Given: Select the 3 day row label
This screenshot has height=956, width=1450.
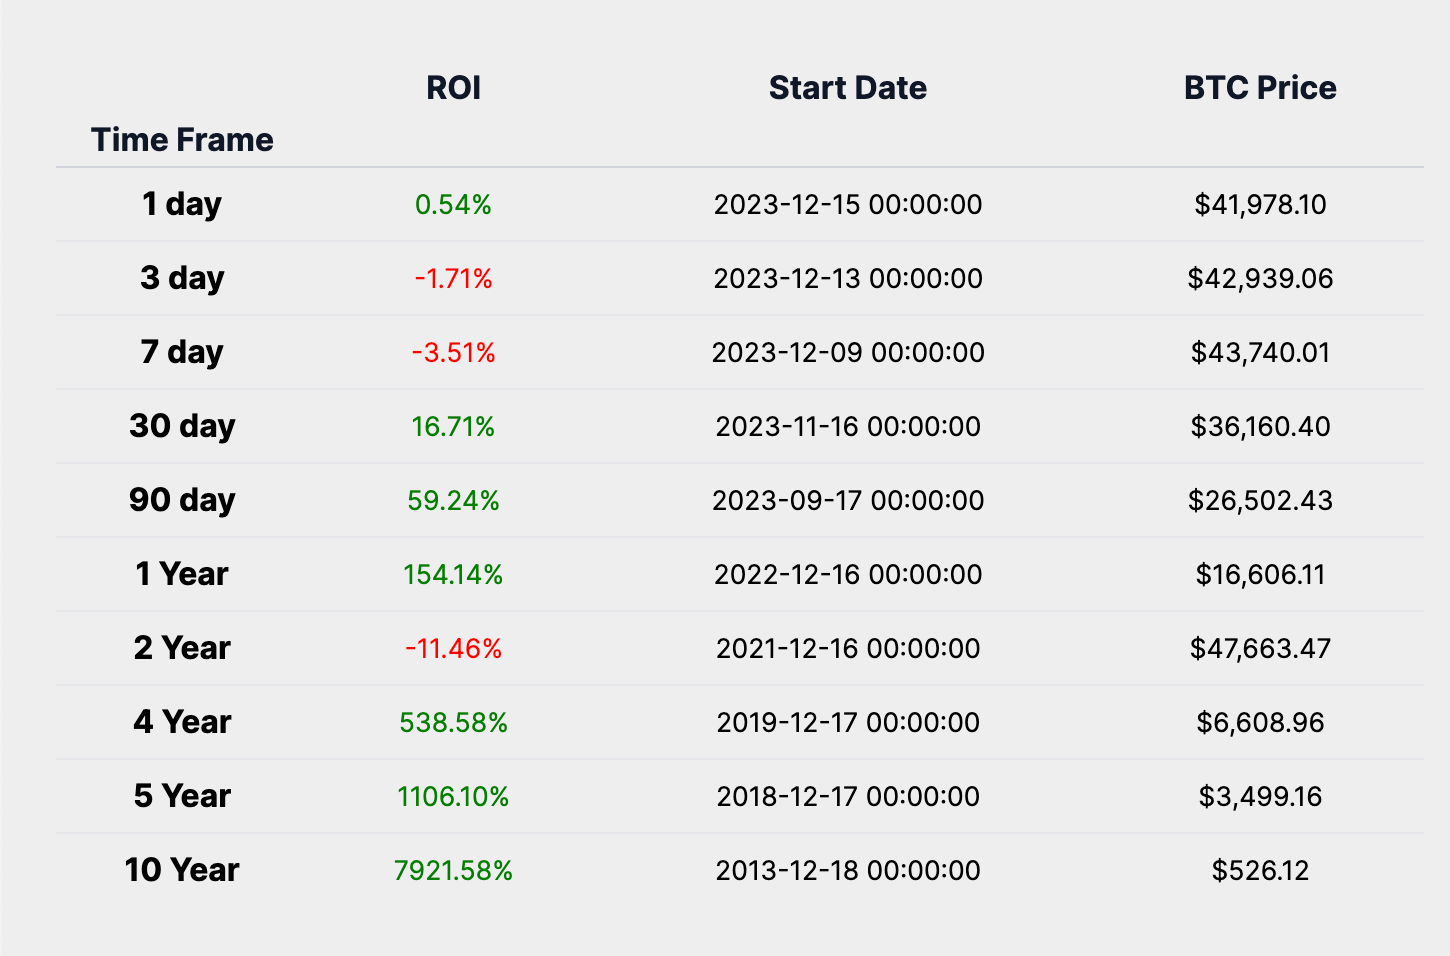Looking at the screenshot, I should tap(182, 278).
